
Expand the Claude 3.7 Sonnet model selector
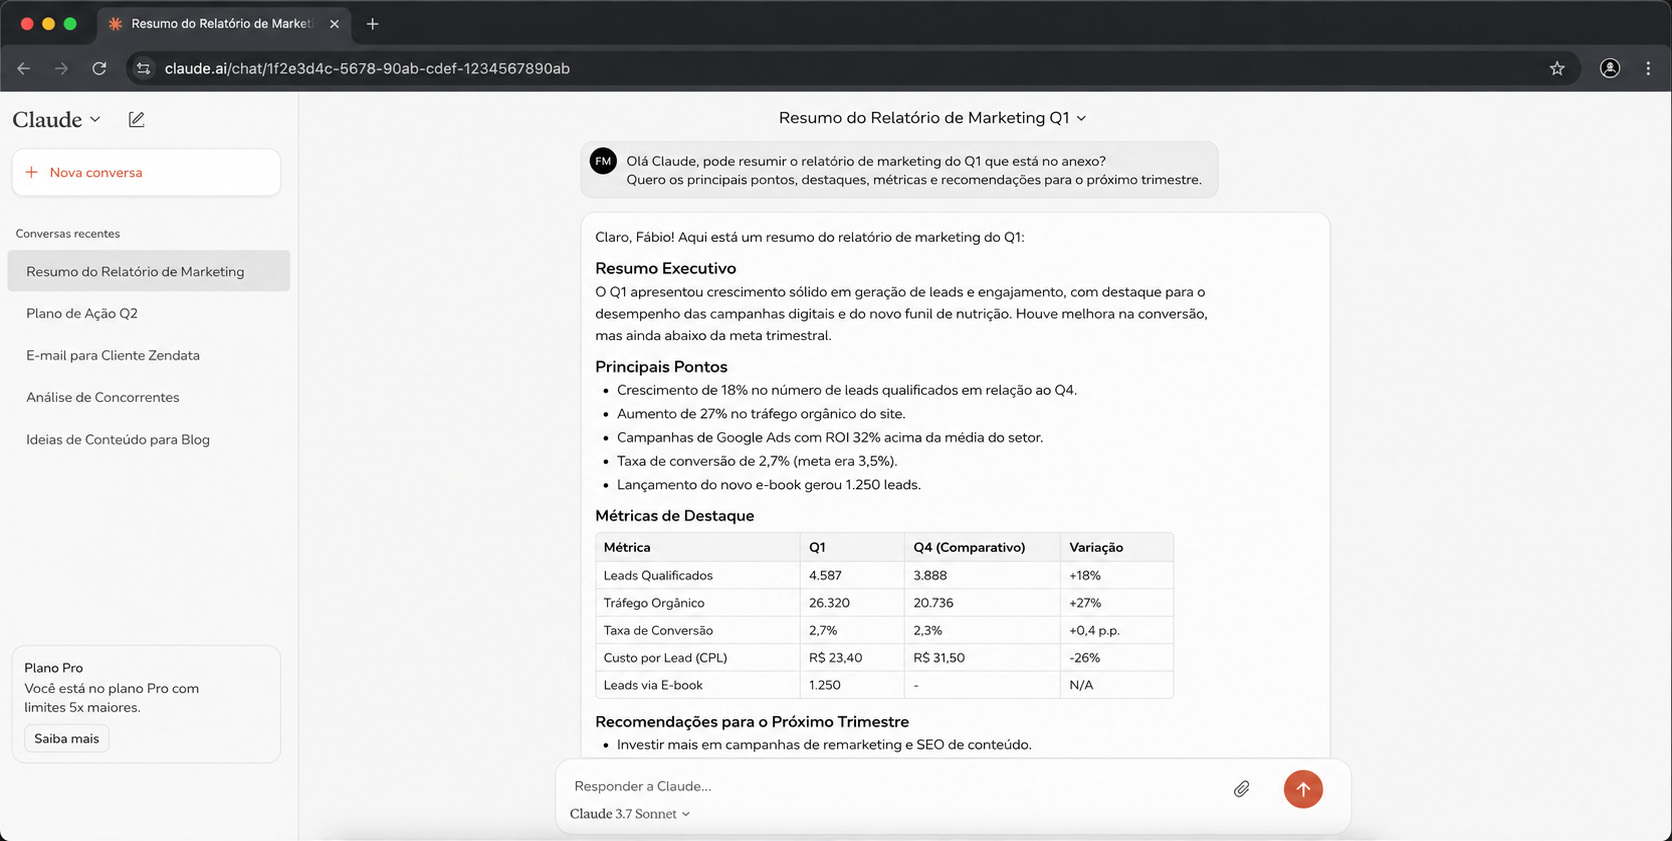pos(630,814)
